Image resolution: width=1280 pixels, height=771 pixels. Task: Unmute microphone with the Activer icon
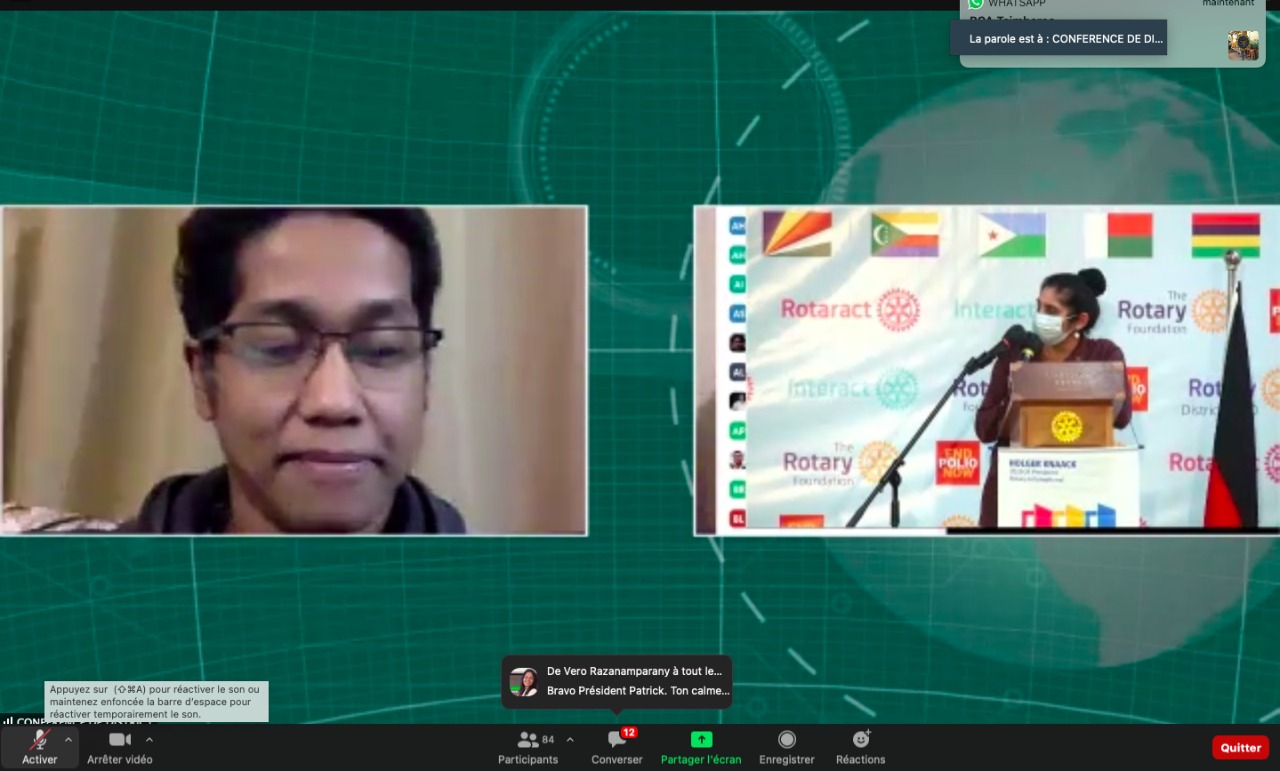click(40, 740)
